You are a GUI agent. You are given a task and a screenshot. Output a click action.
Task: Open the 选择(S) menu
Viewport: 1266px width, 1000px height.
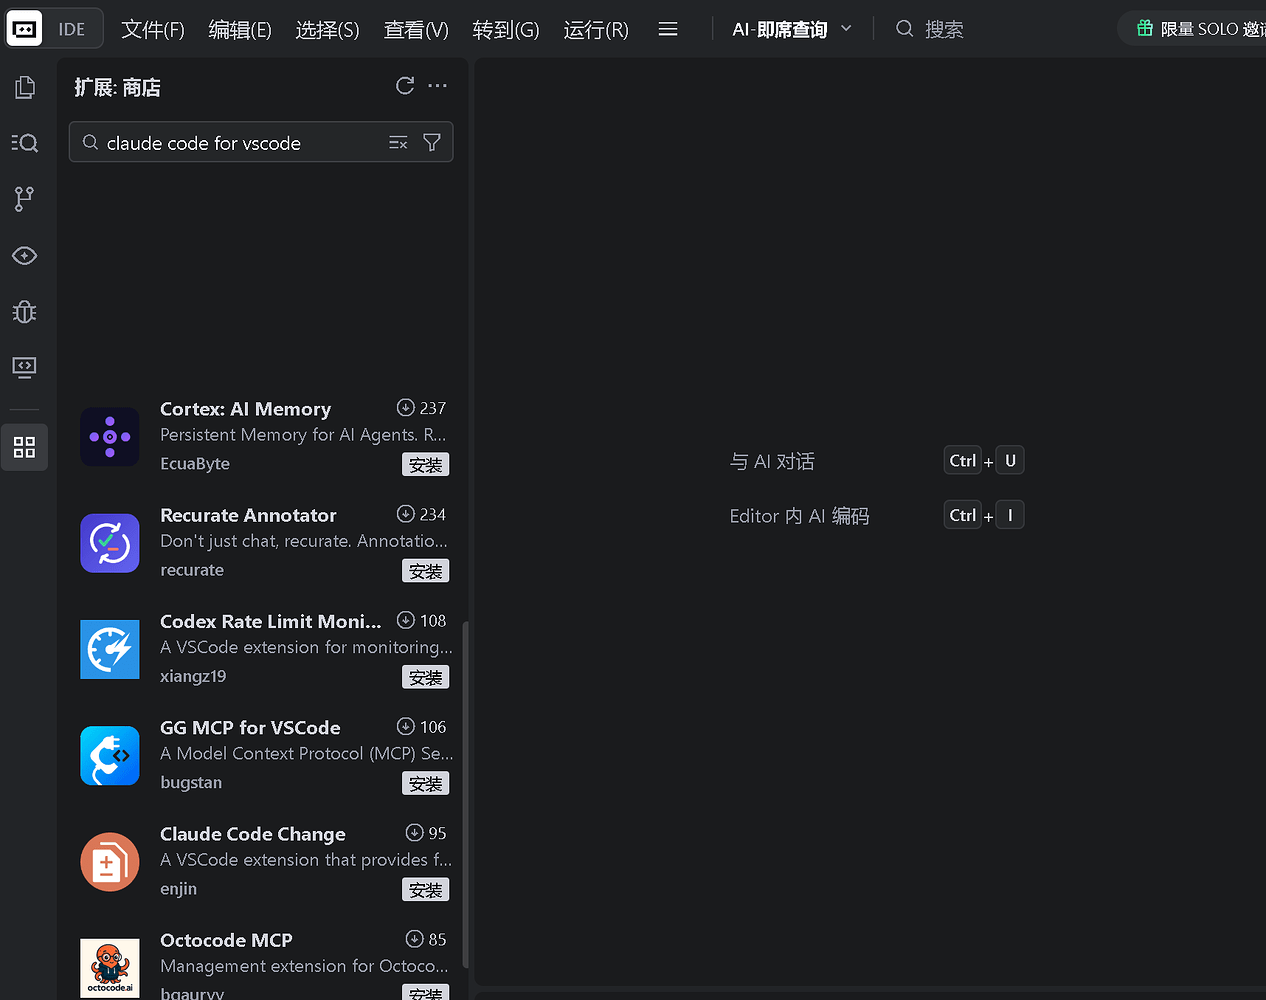click(327, 30)
